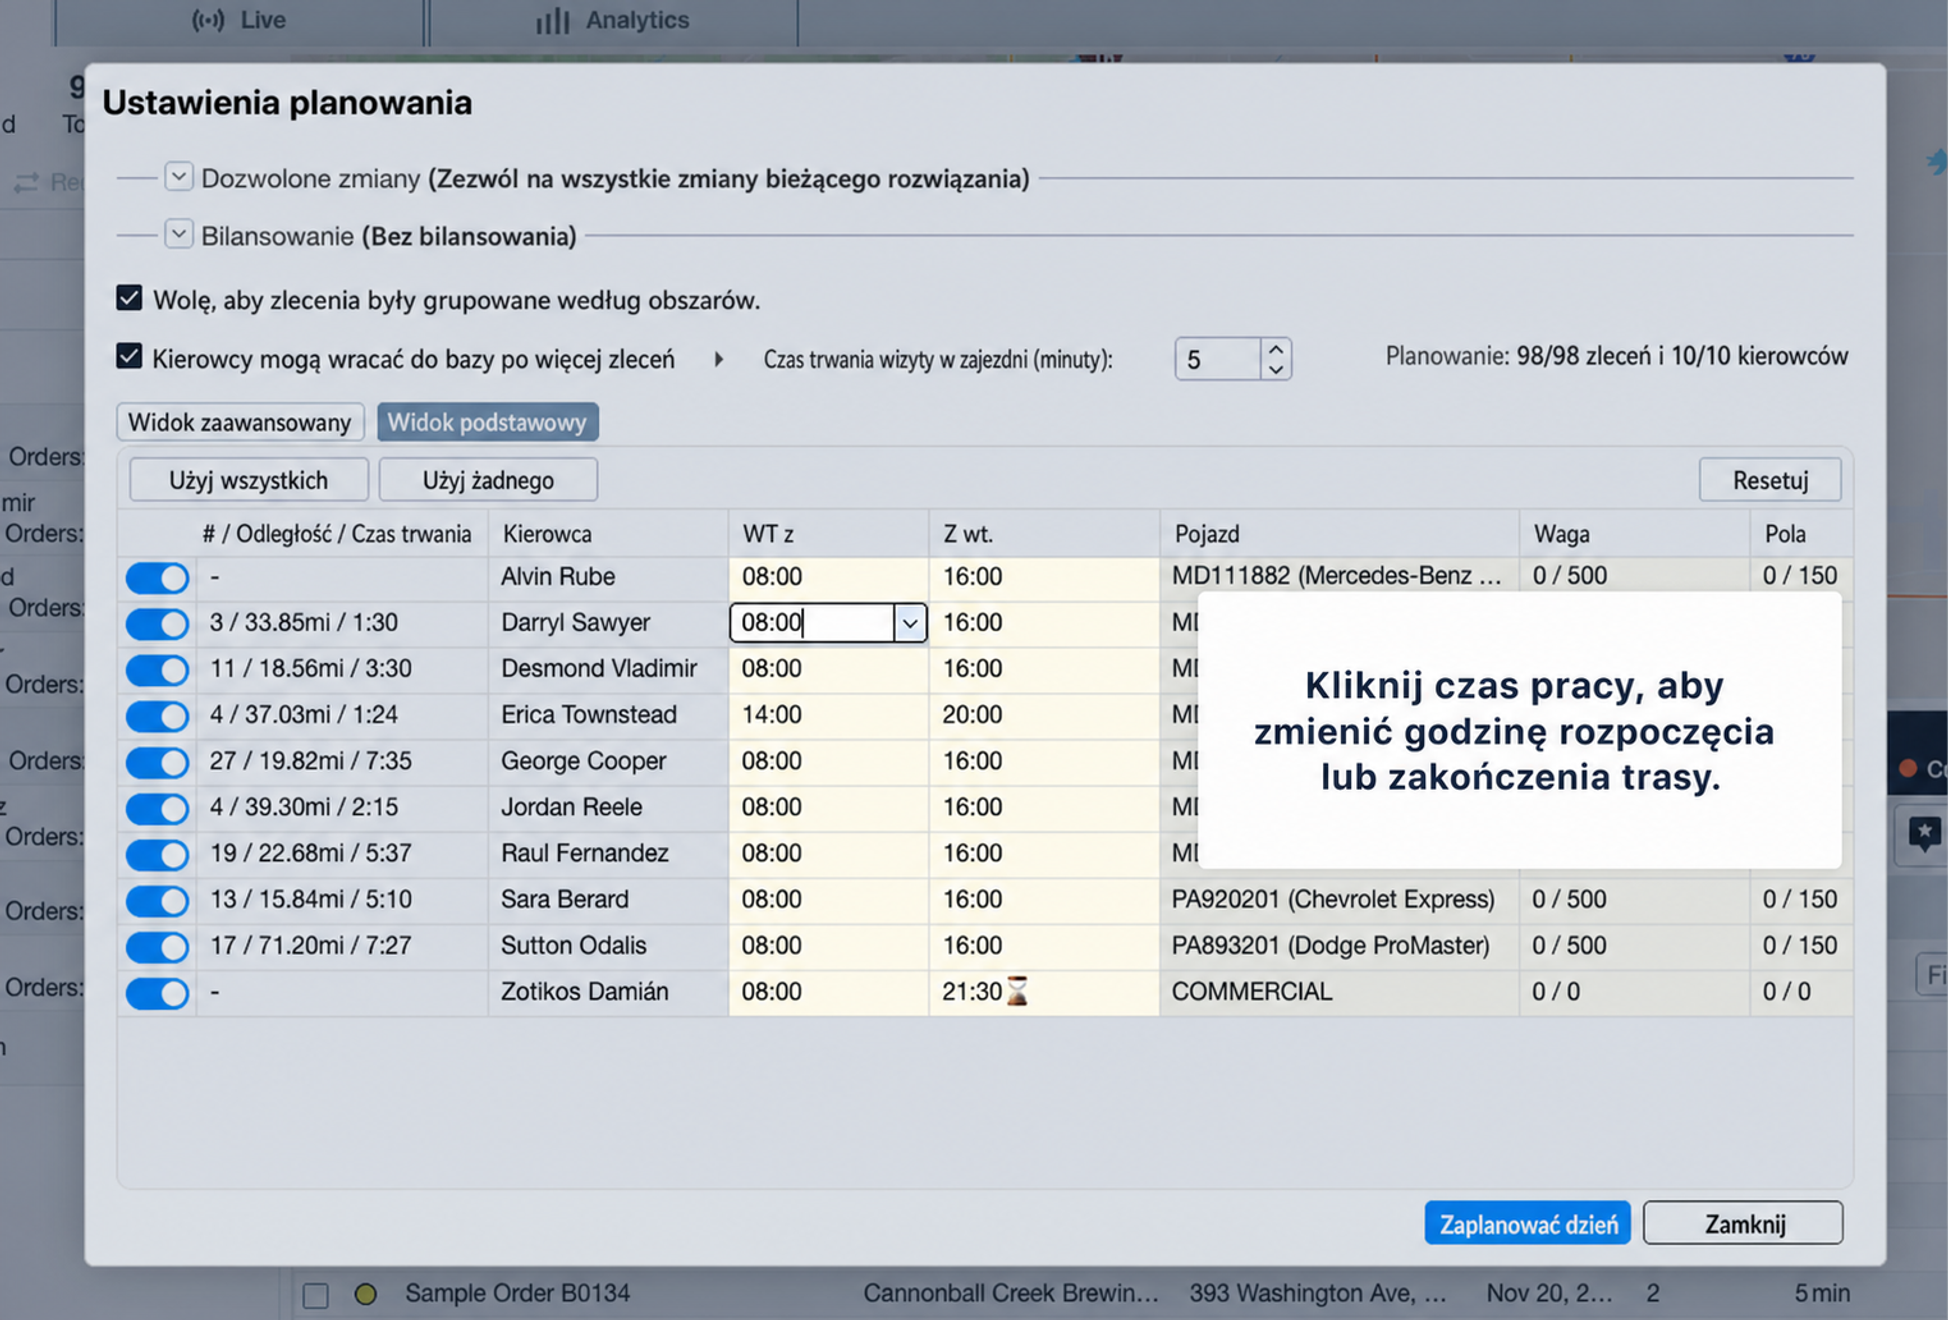Click the Użyj wszystkich button
Viewport: 1948px width, 1320px height.
[x=249, y=480]
